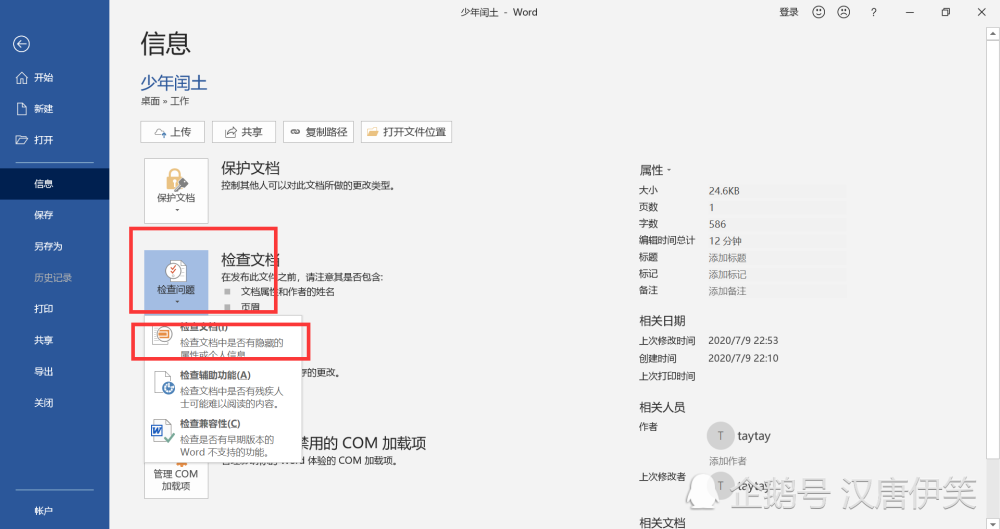Choose 检查兼容性(C) menu entry
Screen dimensions: 1000x529
[x=223, y=438]
